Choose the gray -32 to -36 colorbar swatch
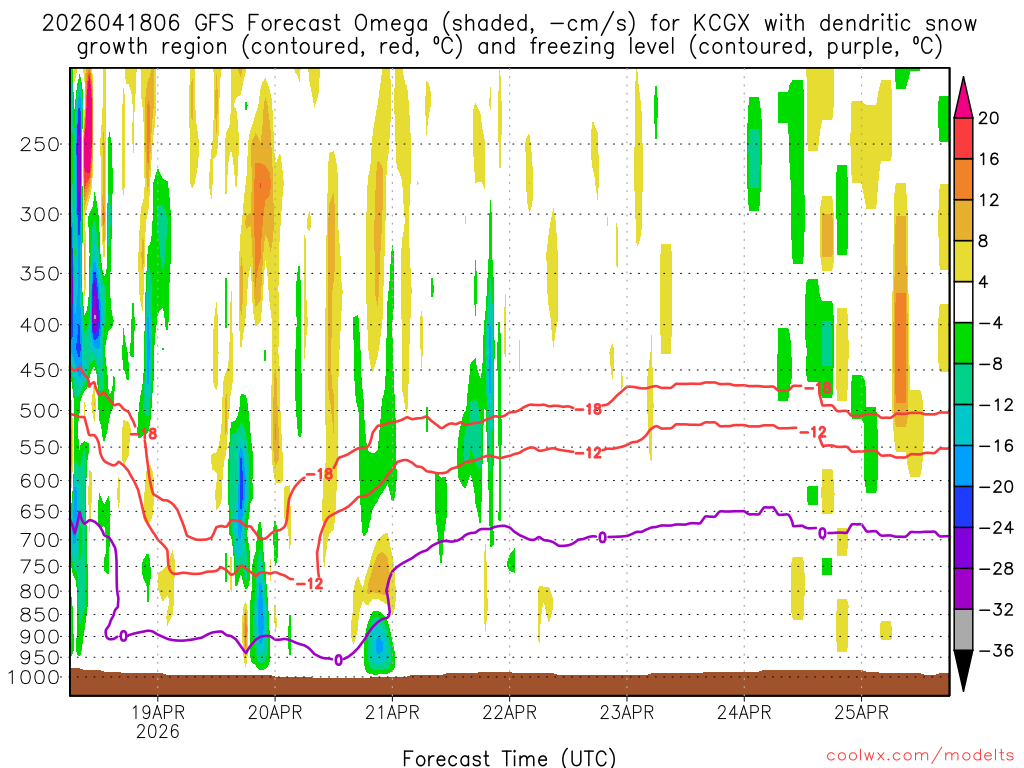The image size is (1024, 768). (x=964, y=630)
